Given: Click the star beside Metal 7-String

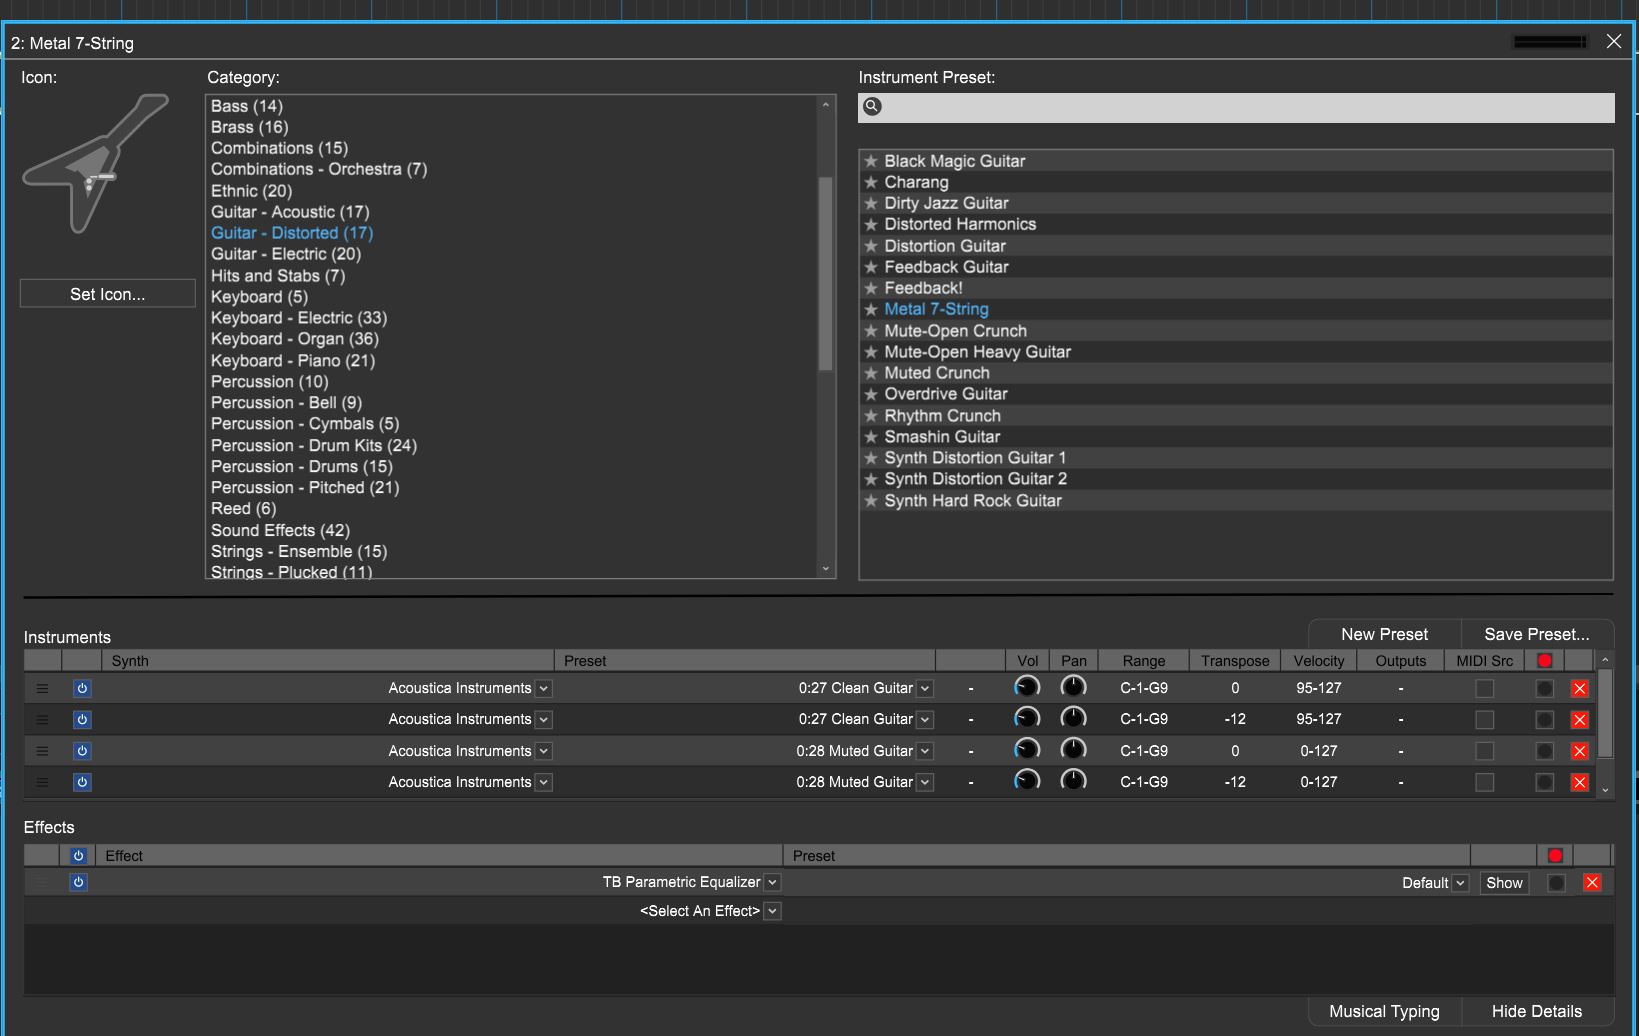Looking at the screenshot, I should pos(871,309).
